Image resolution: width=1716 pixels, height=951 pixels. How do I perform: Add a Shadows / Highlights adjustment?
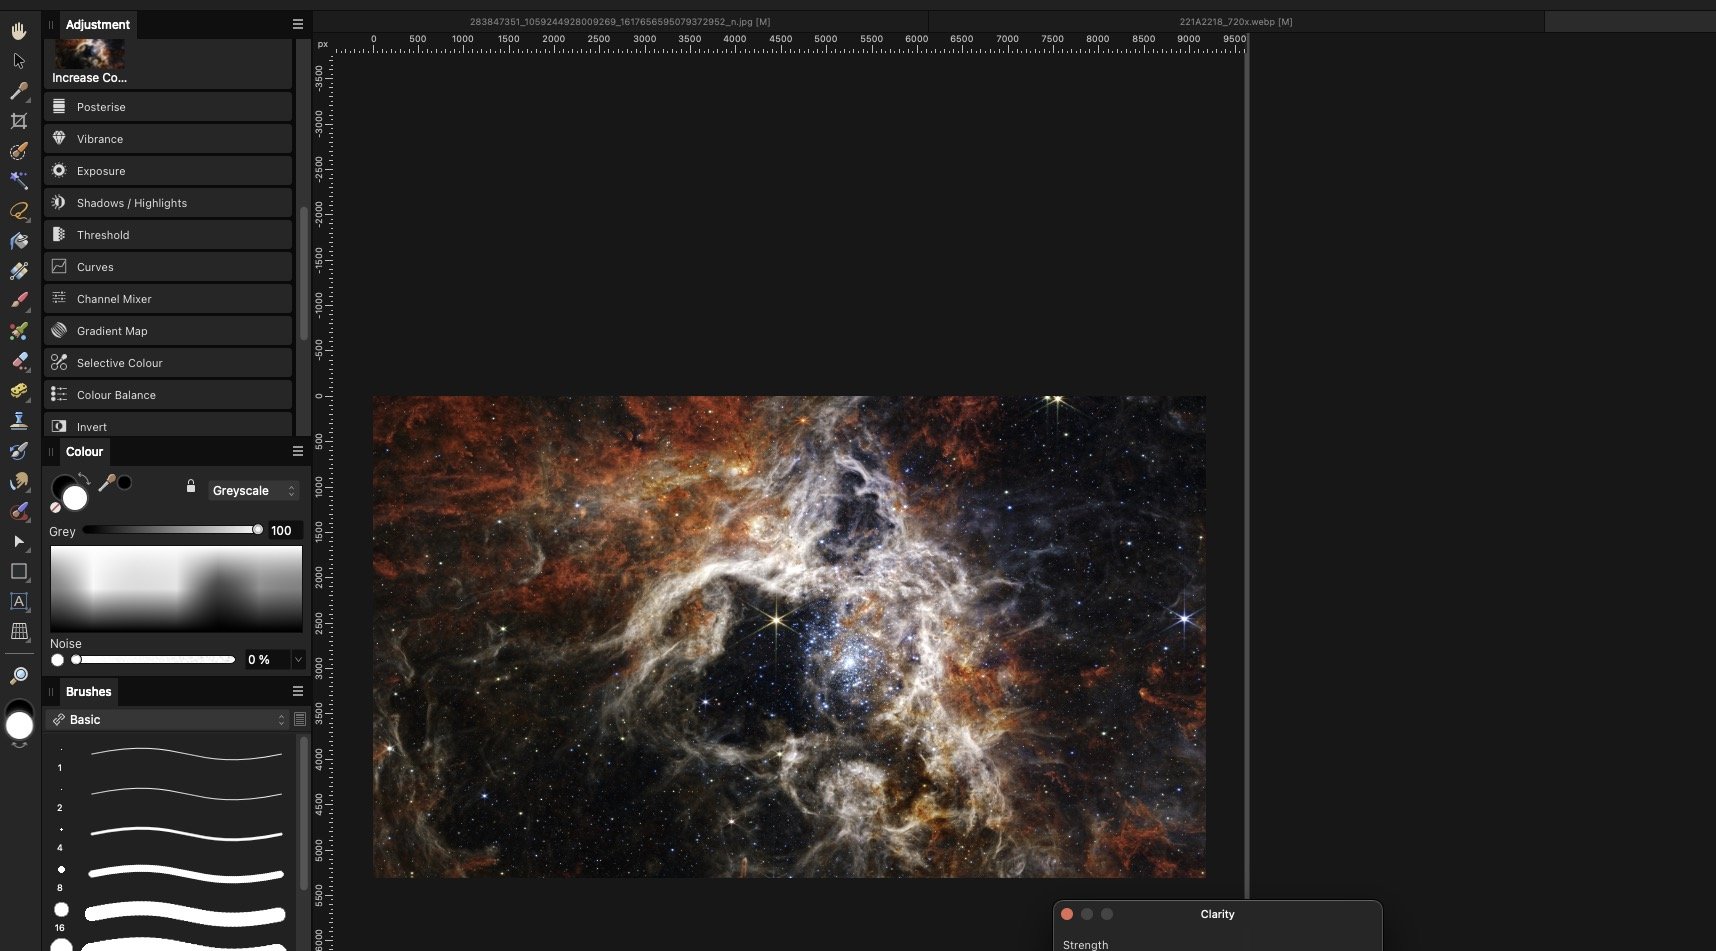tap(168, 203)
